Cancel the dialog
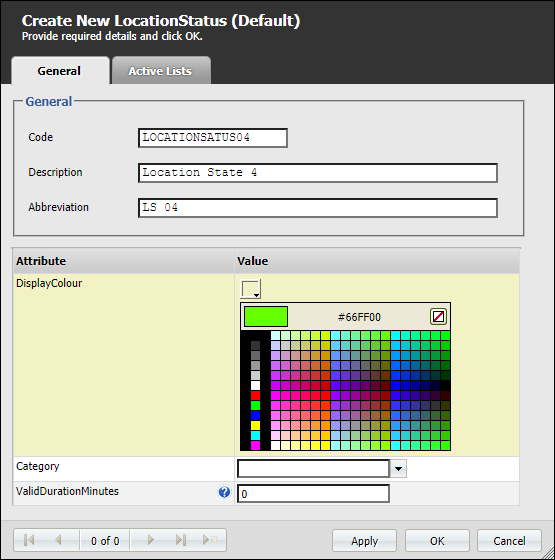This screenshot has height=560, width=555. coord(509,541)
